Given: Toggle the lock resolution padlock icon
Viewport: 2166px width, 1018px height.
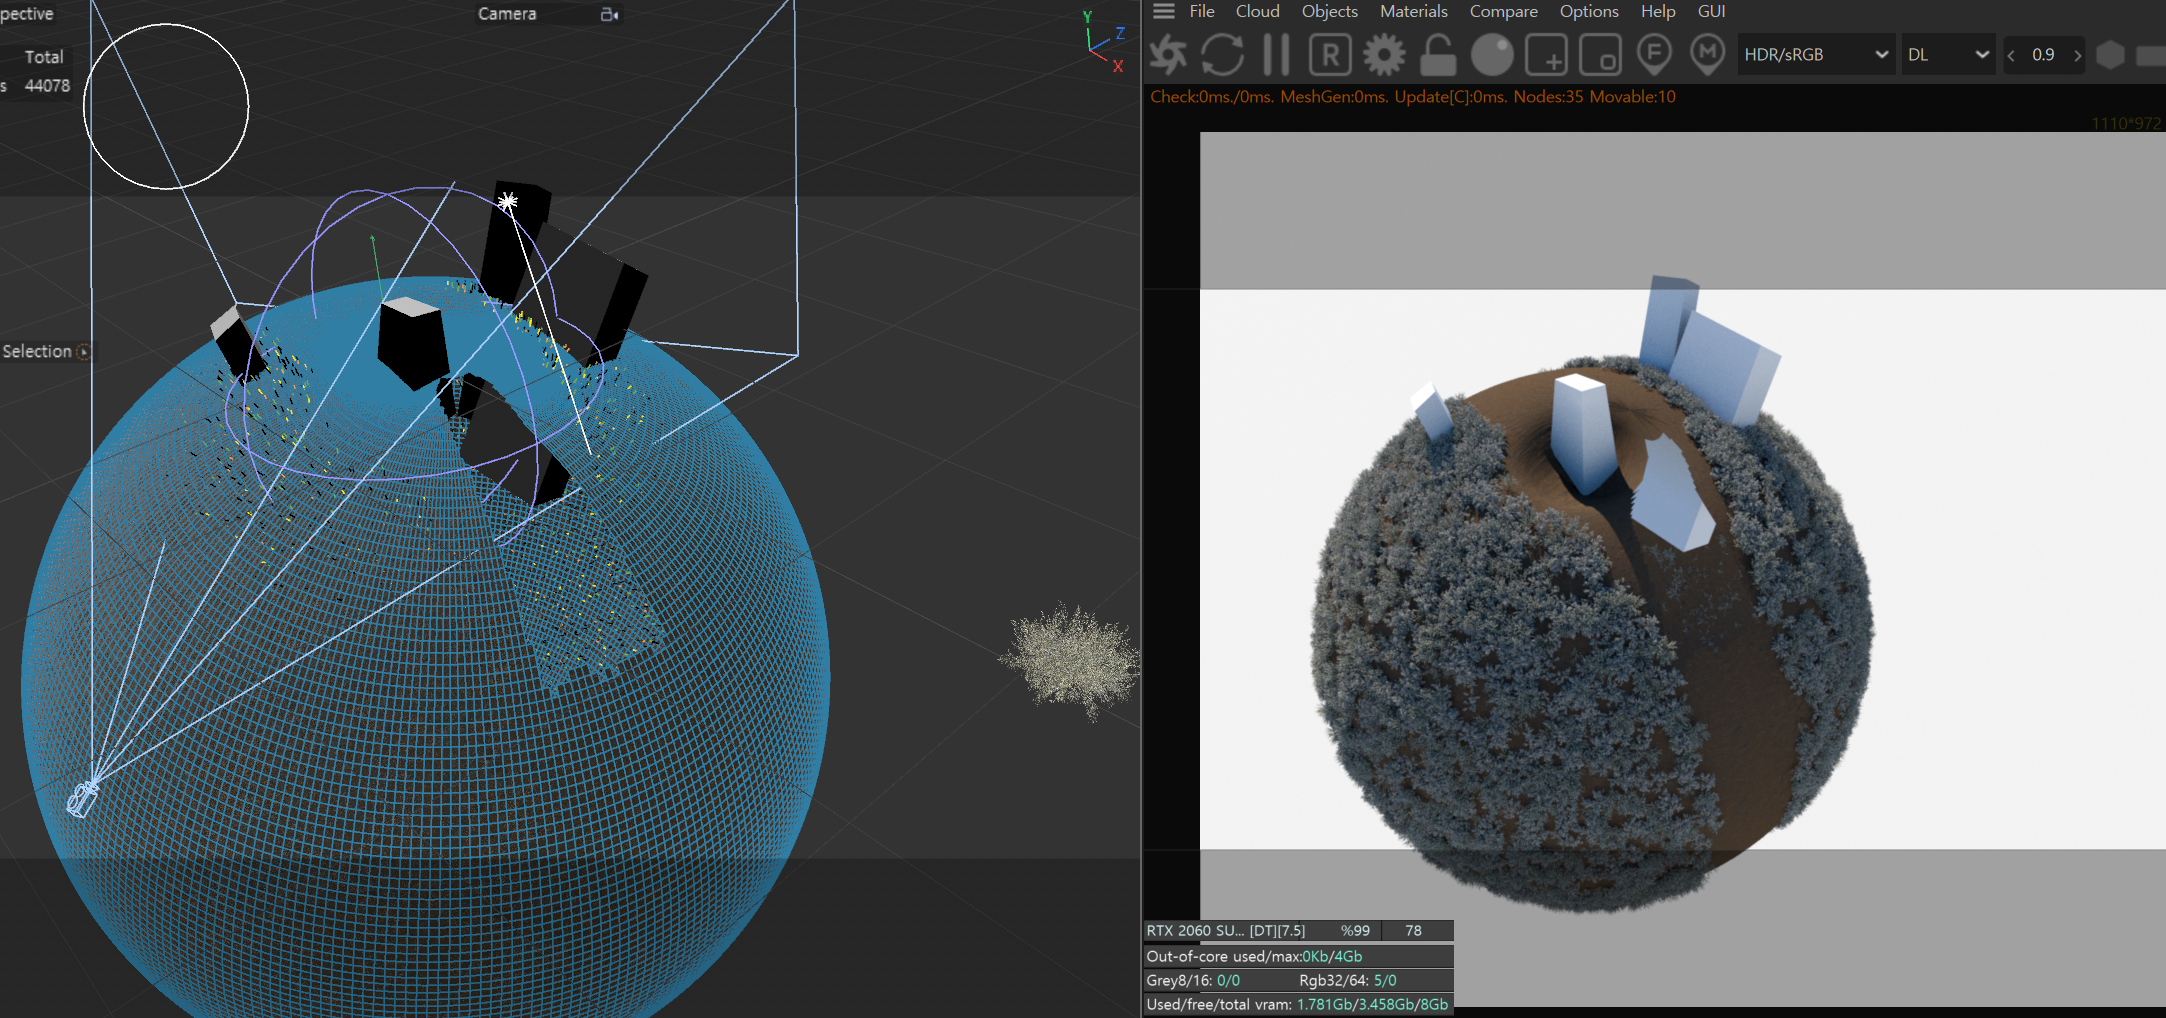Looking at the screenshot, I should tap(1438, 55).
